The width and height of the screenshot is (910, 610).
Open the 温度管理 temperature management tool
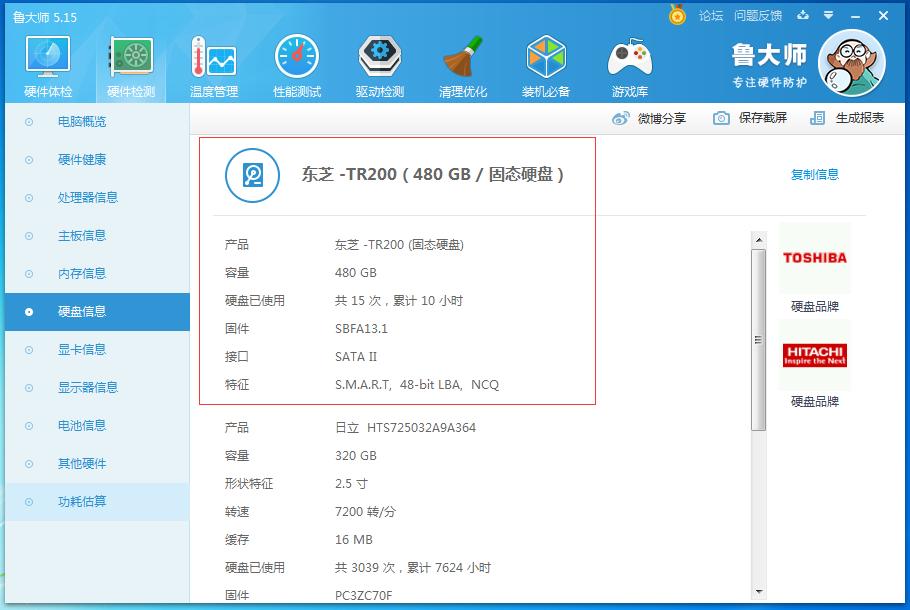coord(213,63)
